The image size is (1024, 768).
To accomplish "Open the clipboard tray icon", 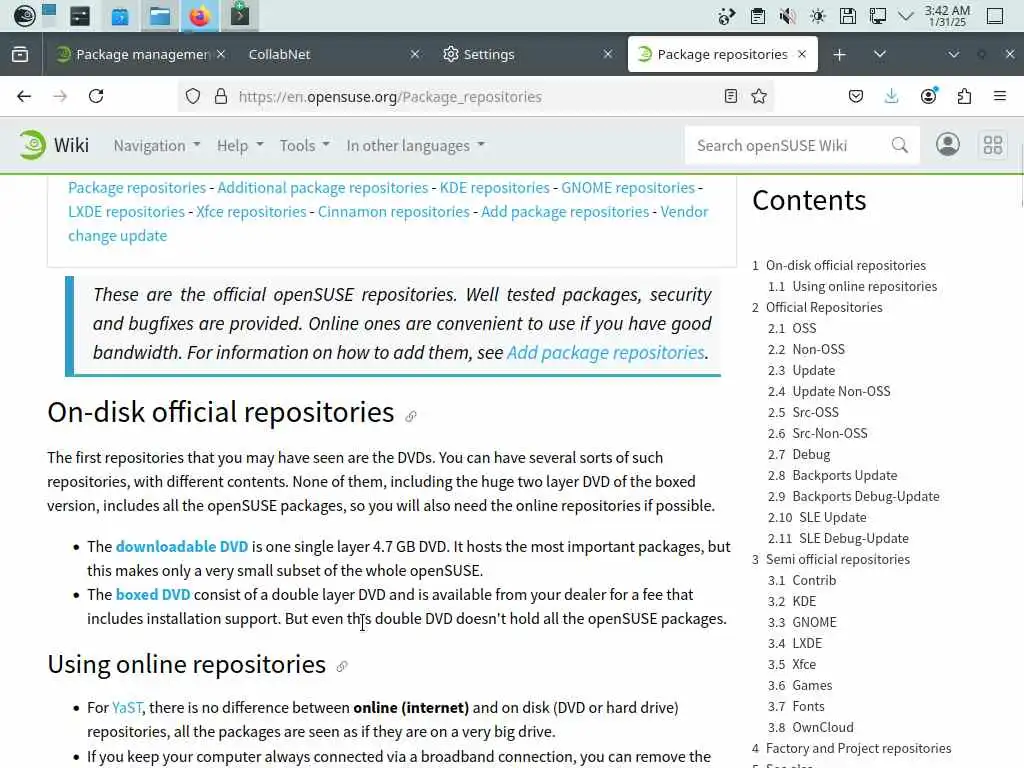I will tap(758, 16).
